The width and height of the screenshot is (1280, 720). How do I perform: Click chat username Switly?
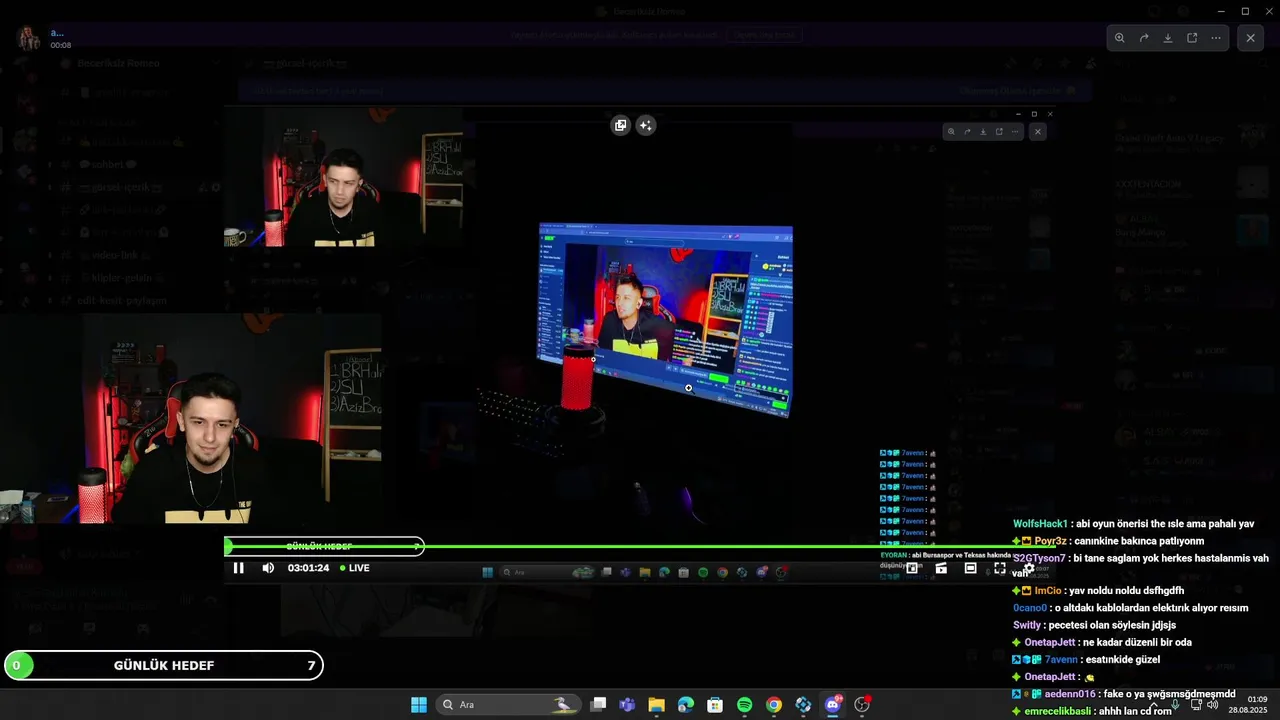[x=1027, y=625]
